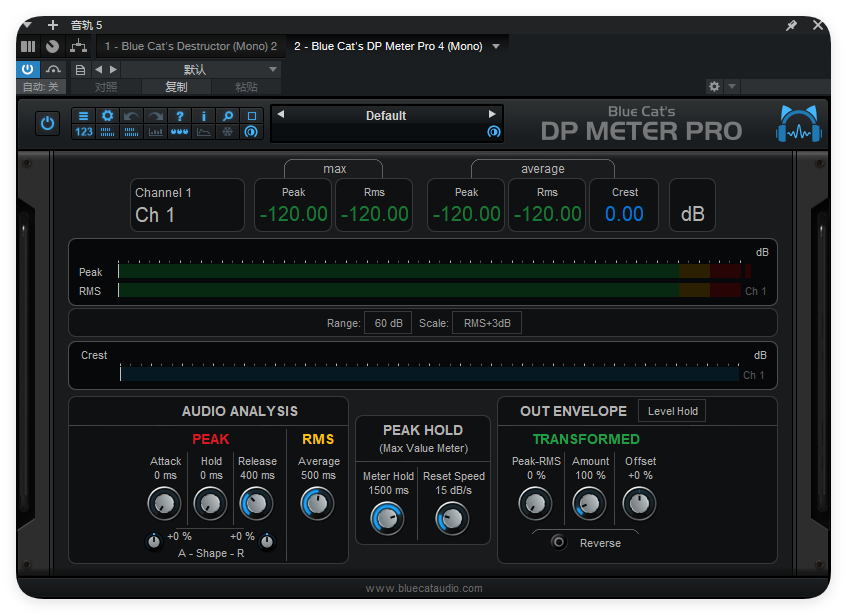The image size is (847, 615).
Task: Pin the plugin window
Action: pyautogui.click(x=791, y=25)
